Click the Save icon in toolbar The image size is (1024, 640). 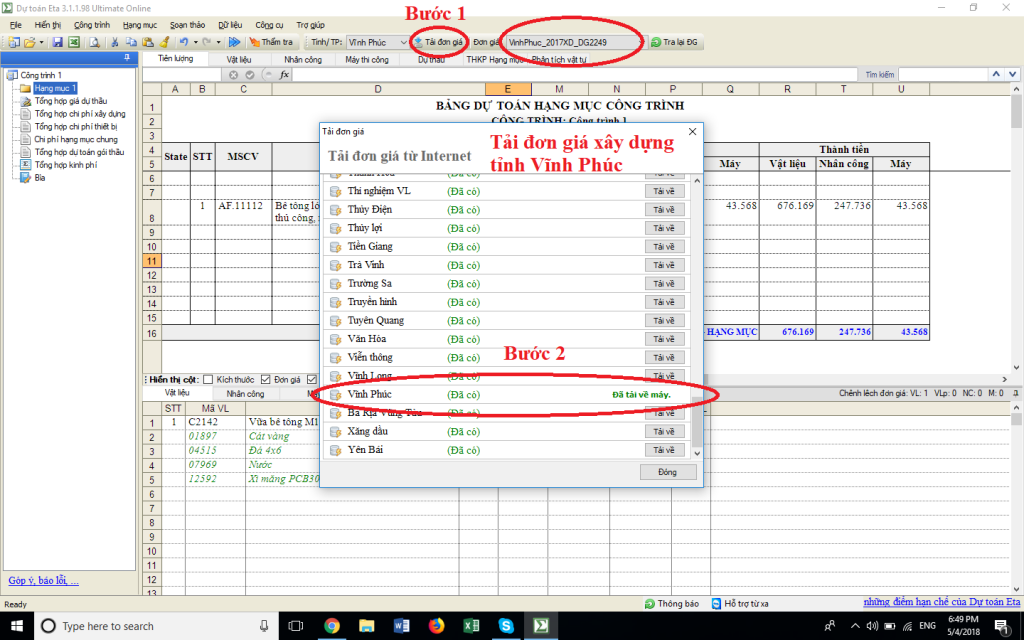click(x=58, y=43)
